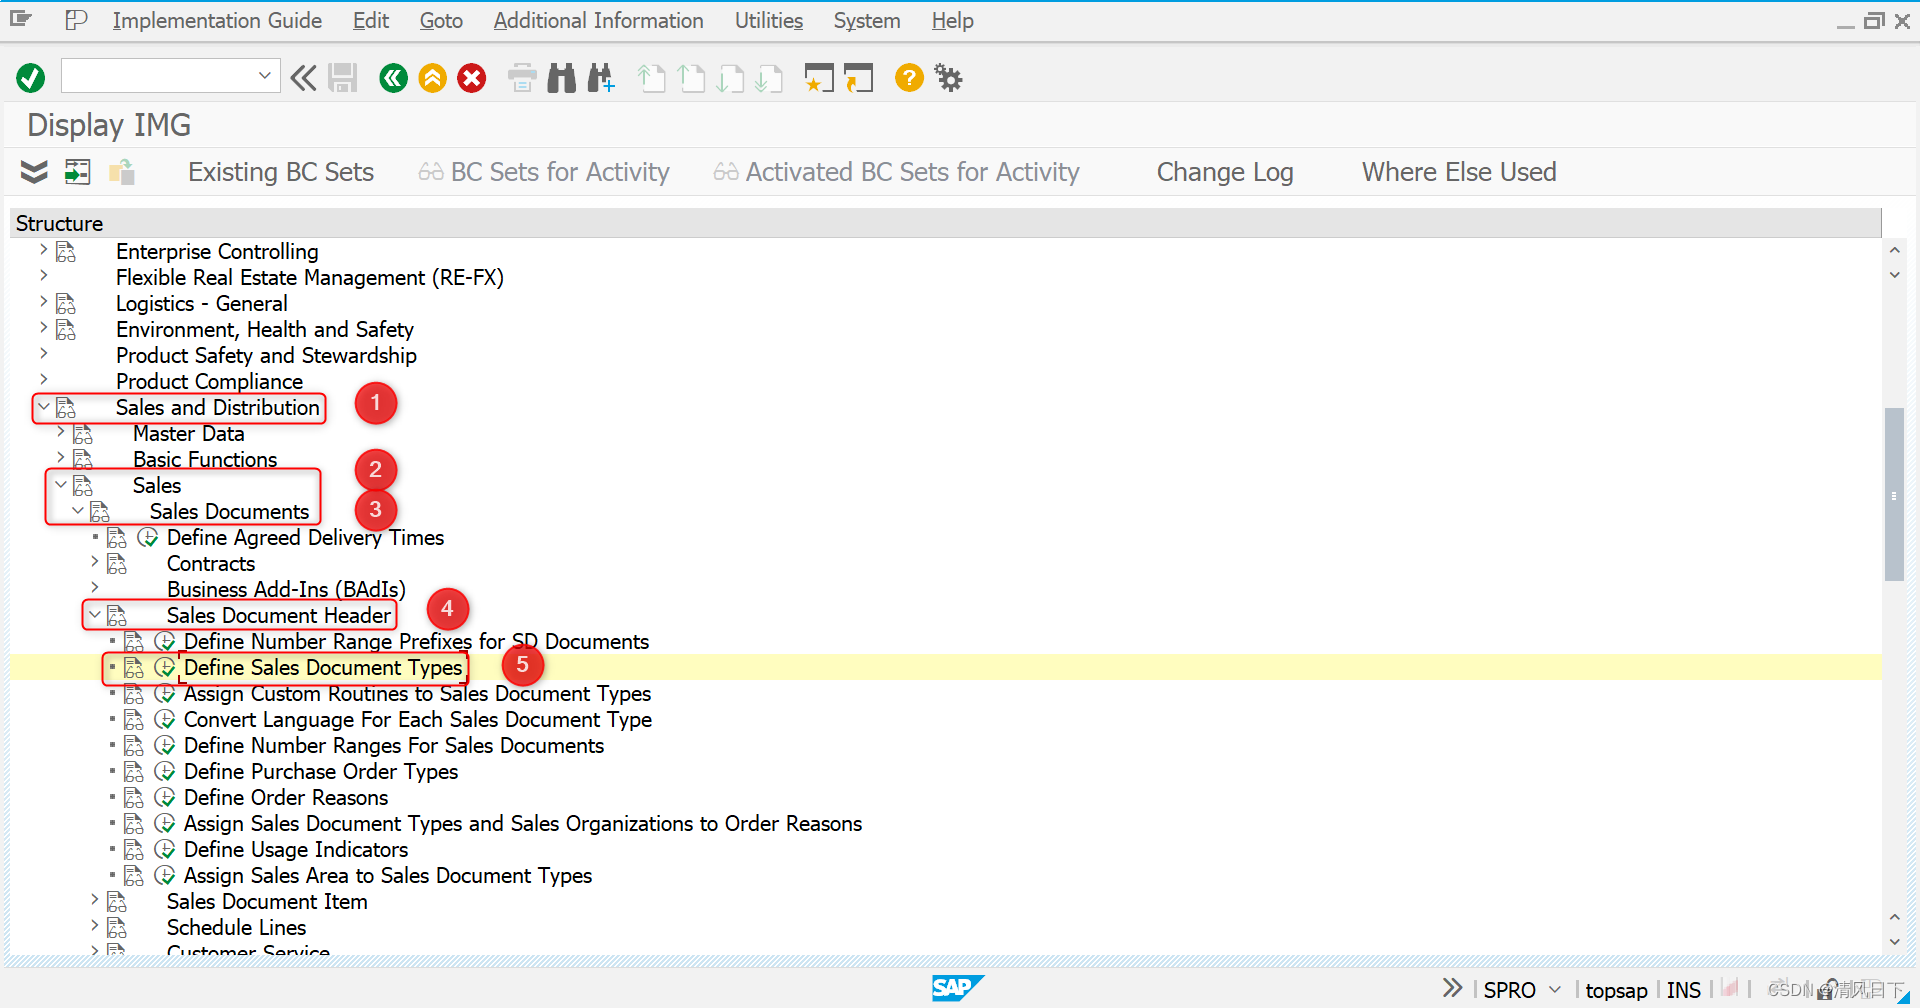Collapse the Sales Document Header node
The width and height of the screenshot is (1920, 1008).
(95, 615)
